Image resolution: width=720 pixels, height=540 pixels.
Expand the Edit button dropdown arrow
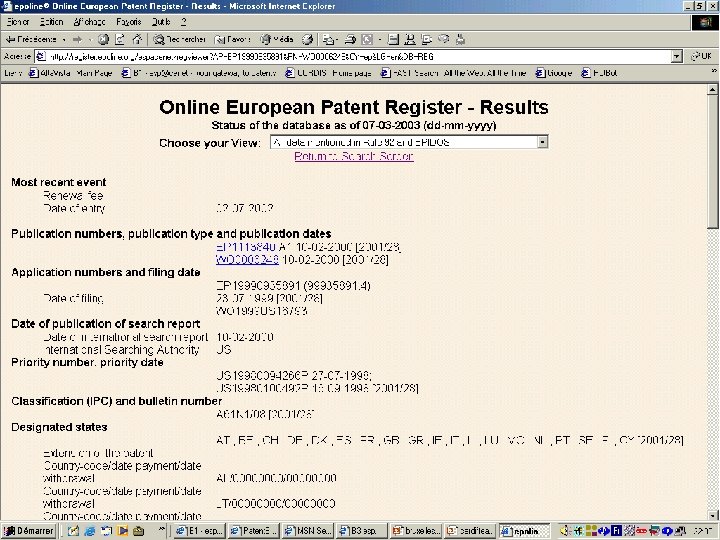click(x=379, y=40)
